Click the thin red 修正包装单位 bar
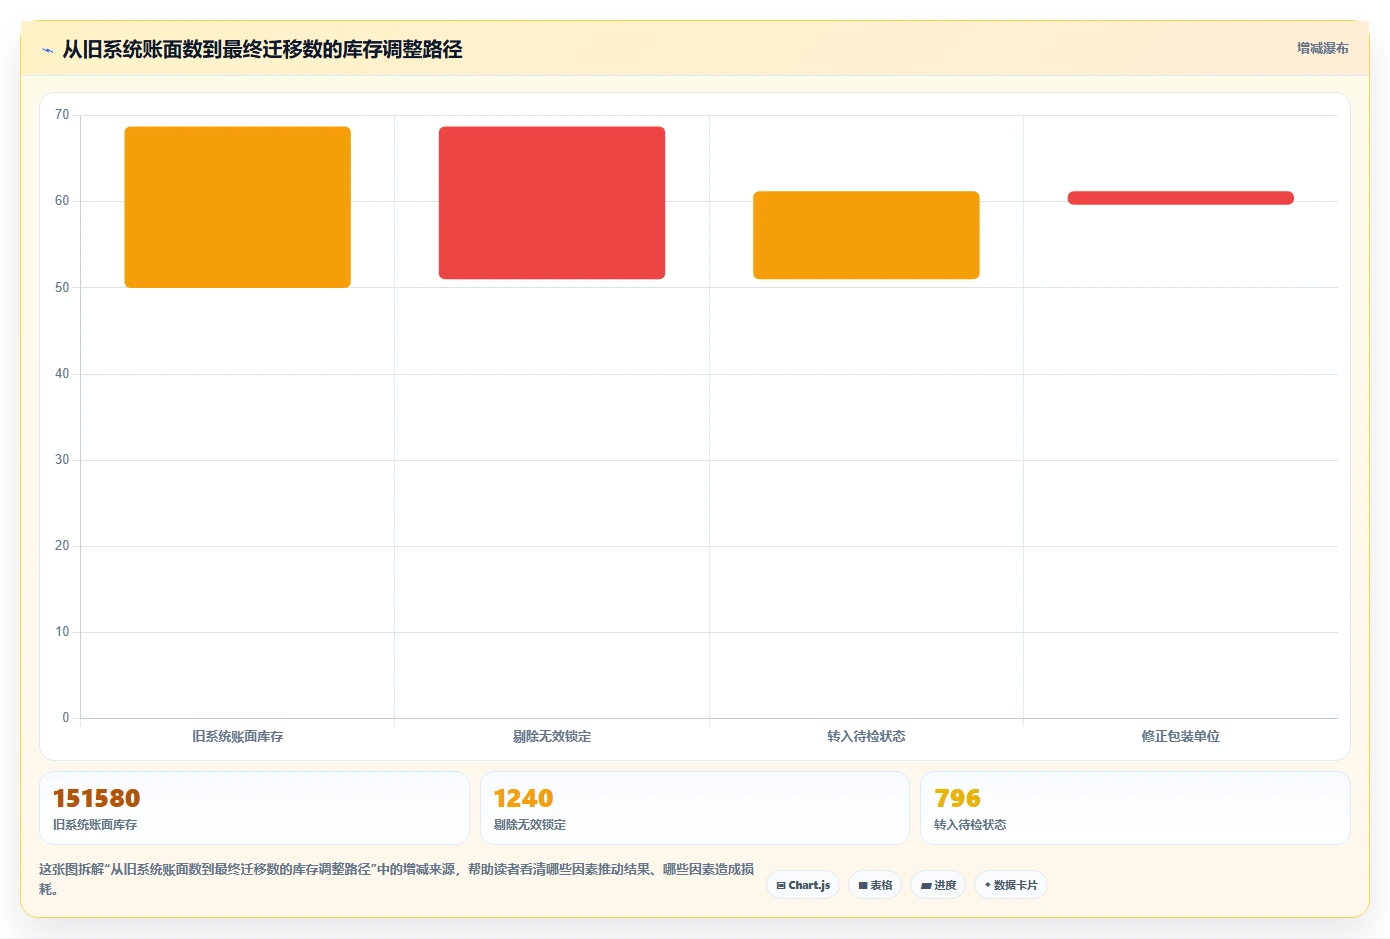 pyautogui.click(x=1181, y=198)
